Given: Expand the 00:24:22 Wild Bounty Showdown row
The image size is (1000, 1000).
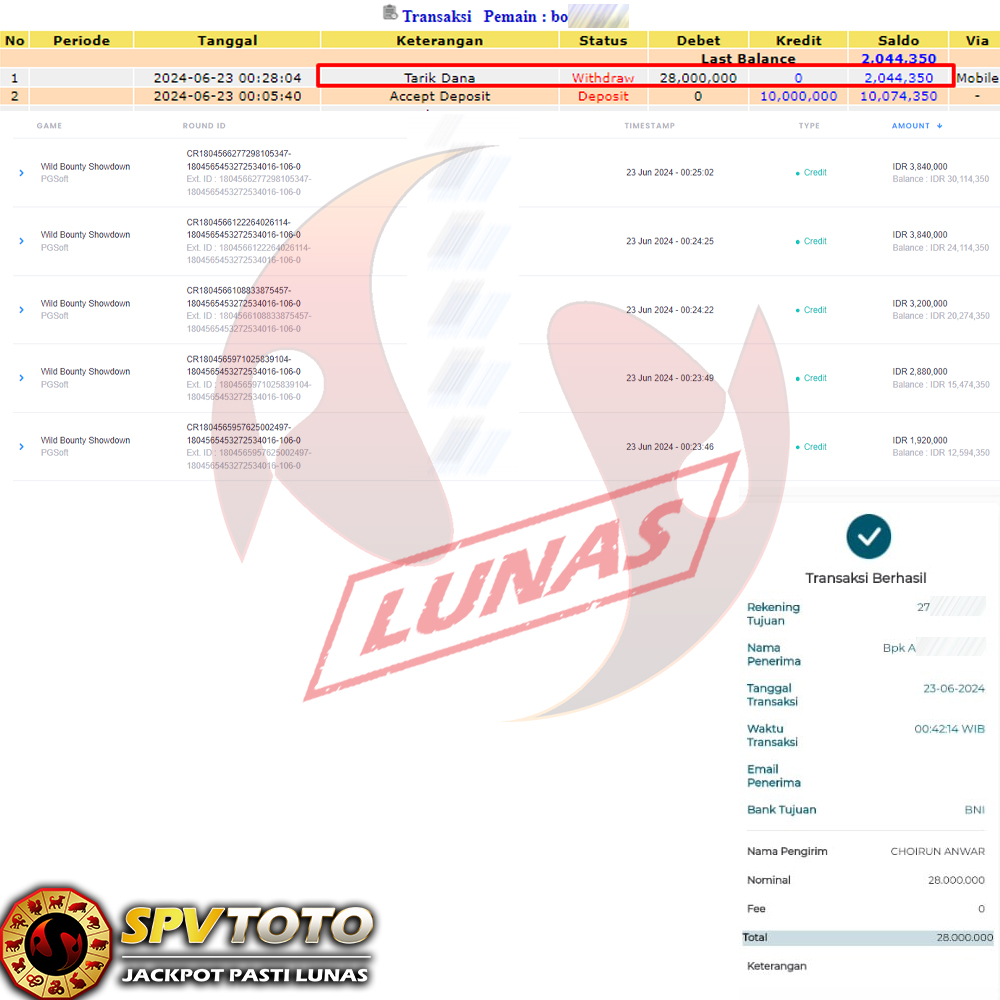Looking at the screenshot, I should (x=22, y=310).
